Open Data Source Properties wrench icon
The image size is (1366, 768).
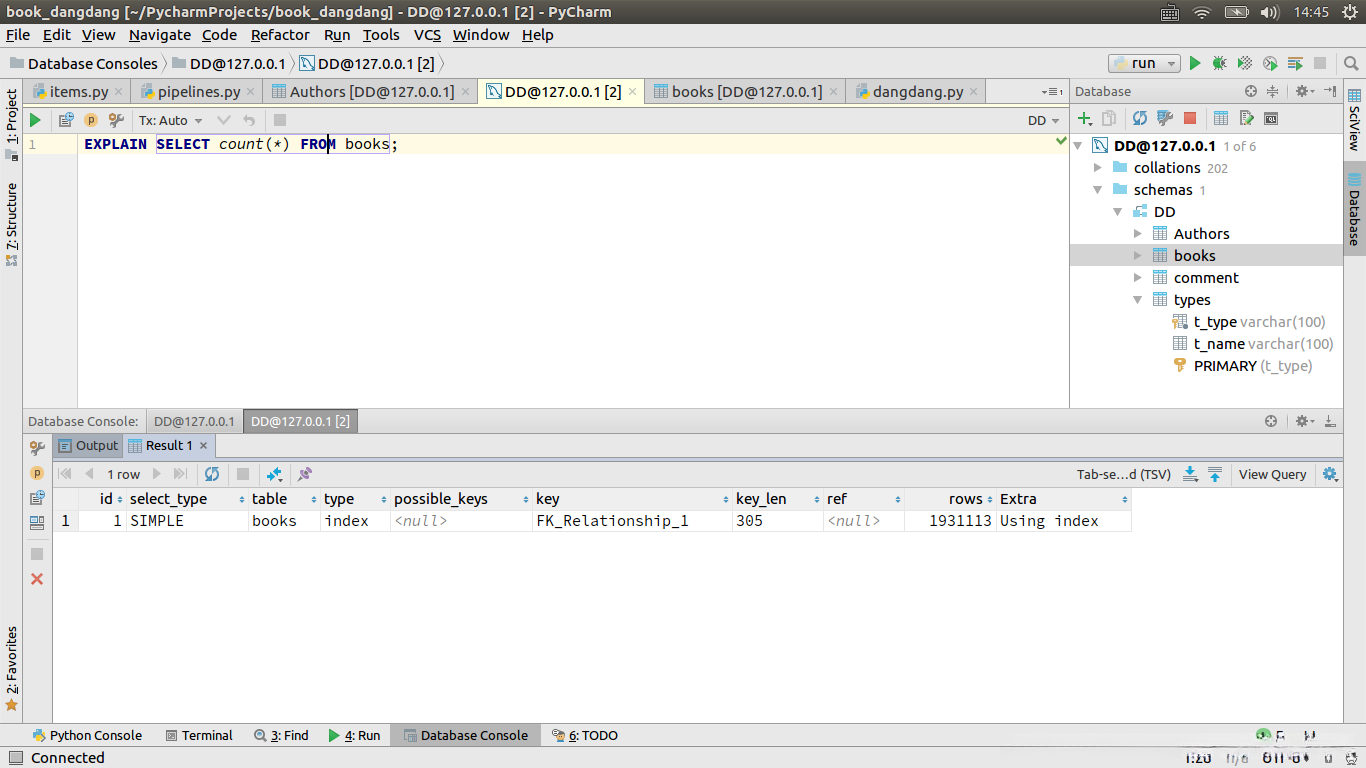point(1165,118)
